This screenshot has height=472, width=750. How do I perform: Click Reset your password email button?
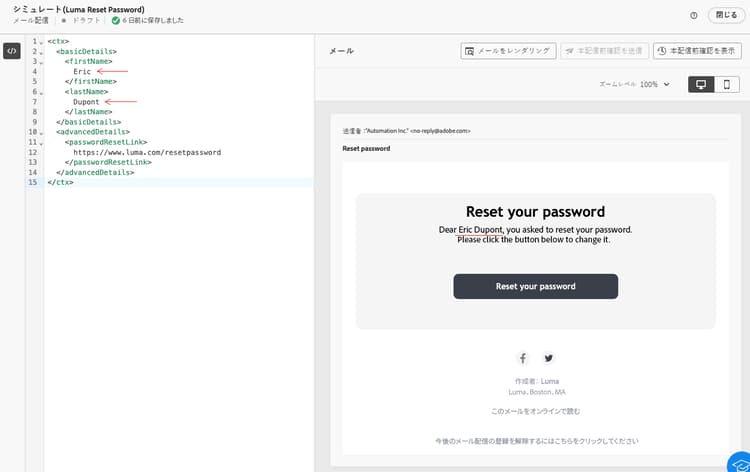[535, 286]
